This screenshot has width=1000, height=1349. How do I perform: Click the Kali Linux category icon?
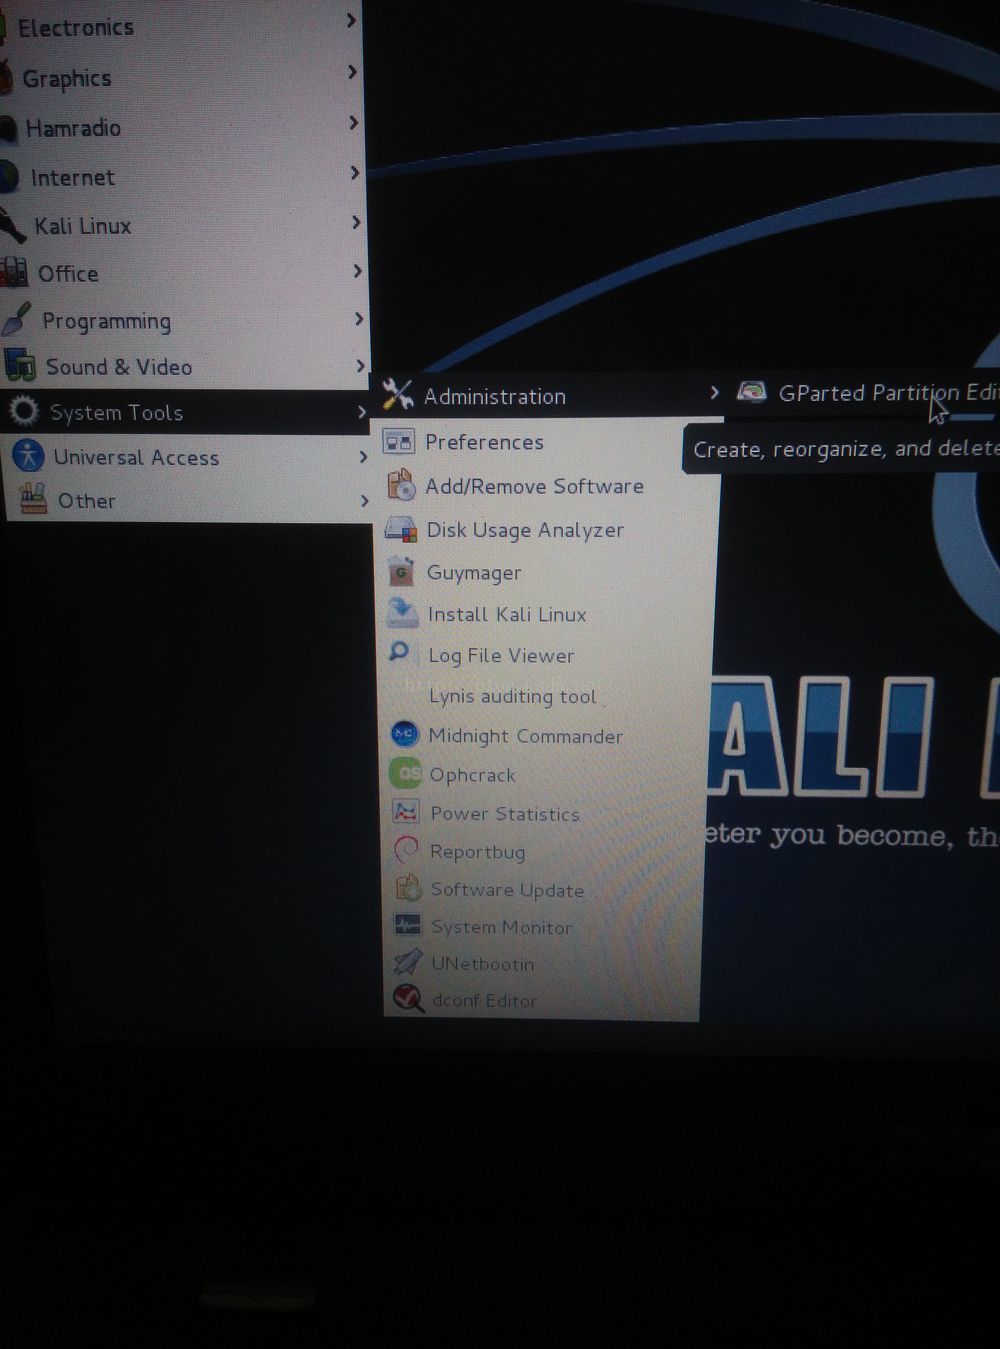point(12,226)
